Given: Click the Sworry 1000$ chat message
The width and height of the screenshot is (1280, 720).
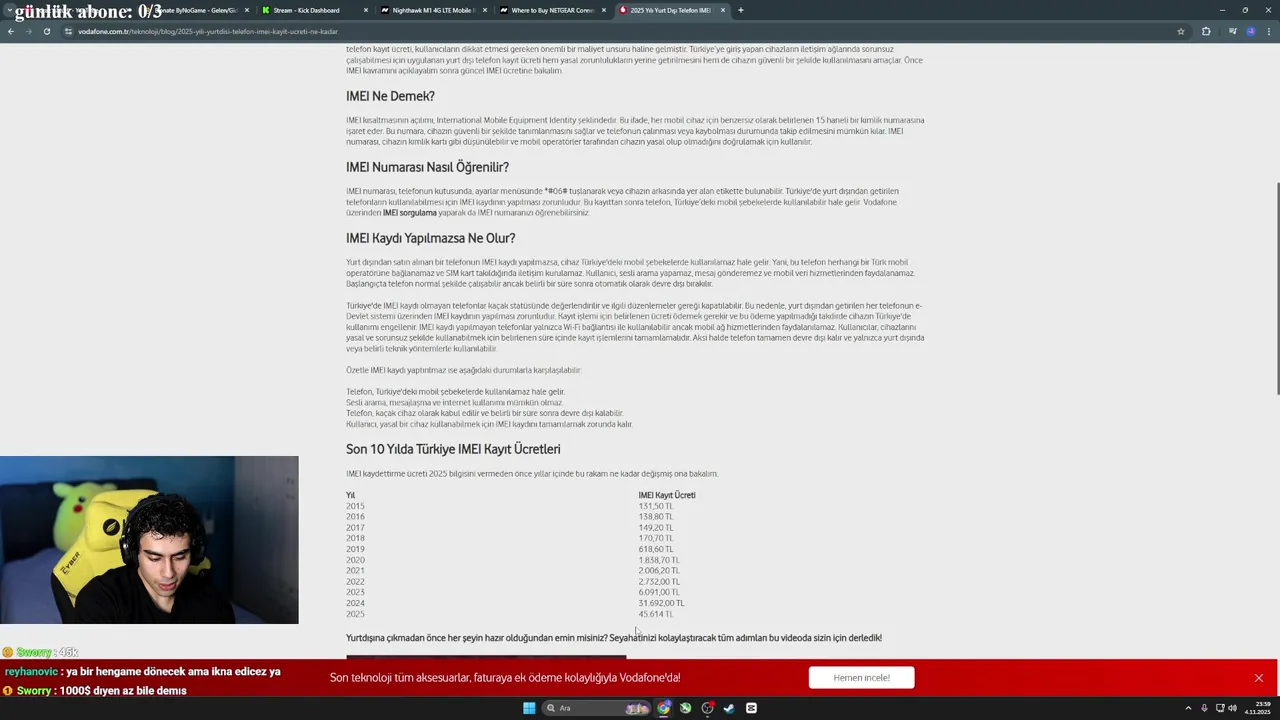Looking at the screenshot, I should pos(95,690).
